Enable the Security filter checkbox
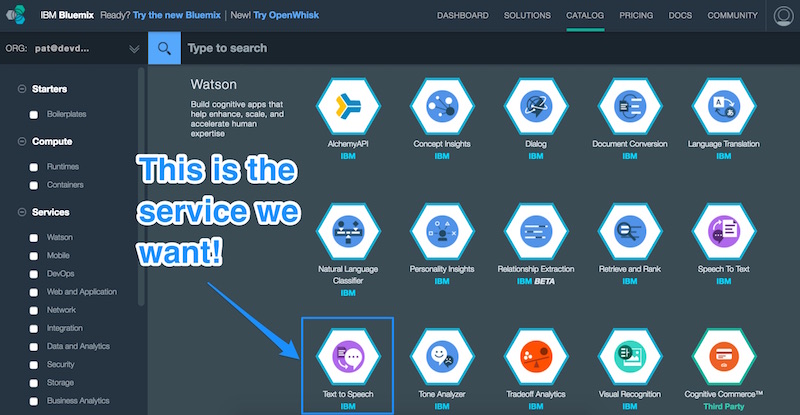 pyautogui.click(x=34, y=365)
